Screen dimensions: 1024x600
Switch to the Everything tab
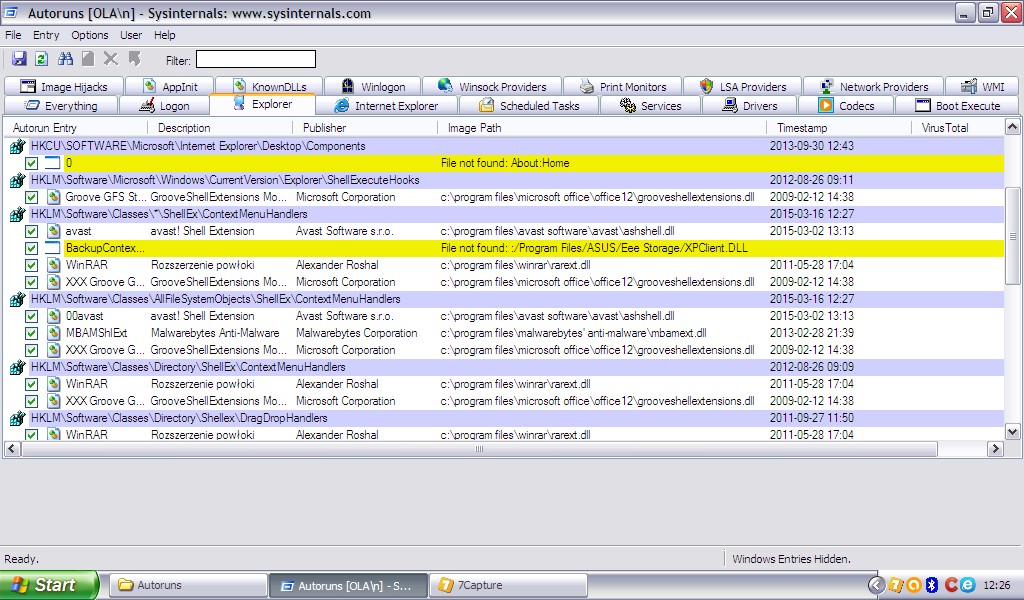(61, 106)
